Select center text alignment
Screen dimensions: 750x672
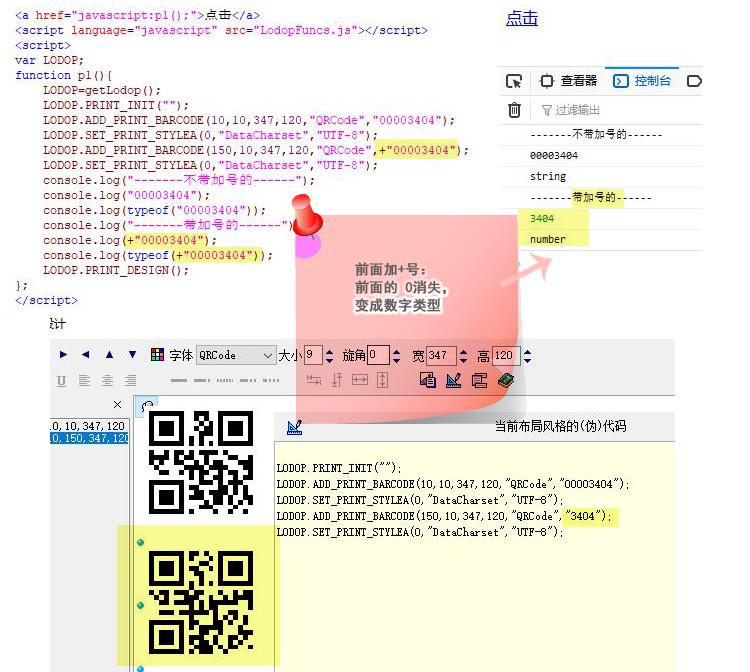[x=108, y=381]
